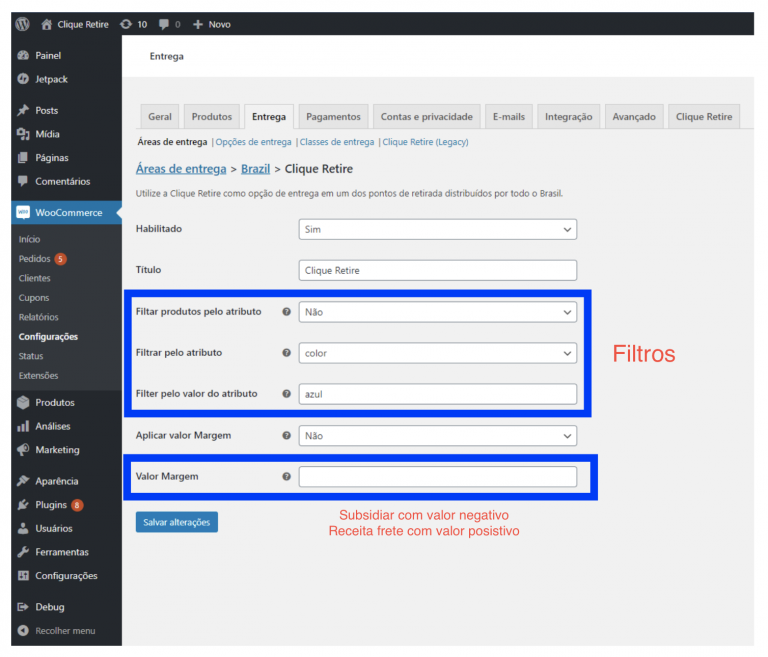Expand the Habilitado dropdown
The width and height of the screenshot is (768, 657).
pos(438,229)
